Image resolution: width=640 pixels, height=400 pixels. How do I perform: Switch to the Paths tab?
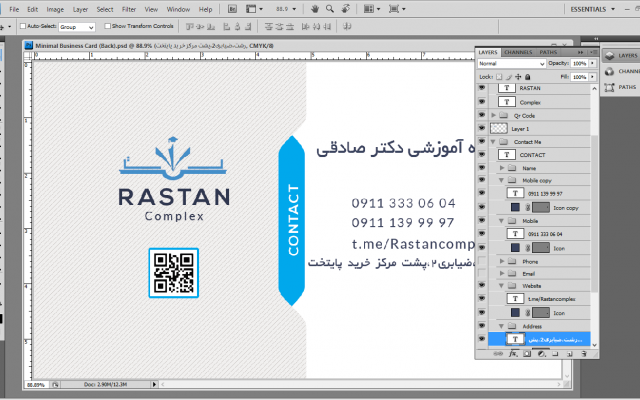pyautogui.click(x=548, y=52)
